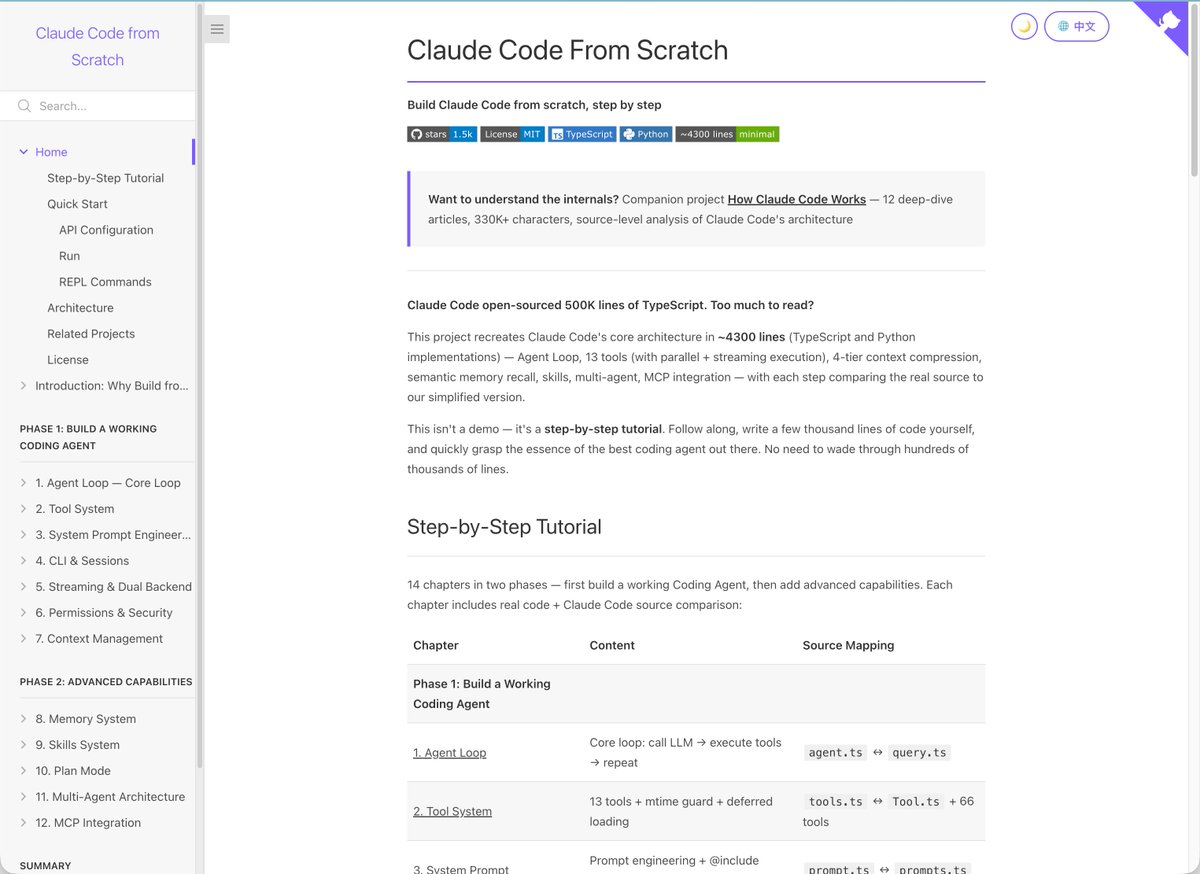Expand the 12. MCP Integration chapter
Viewport: 1200px width, 874px height.
pos(24,823)
